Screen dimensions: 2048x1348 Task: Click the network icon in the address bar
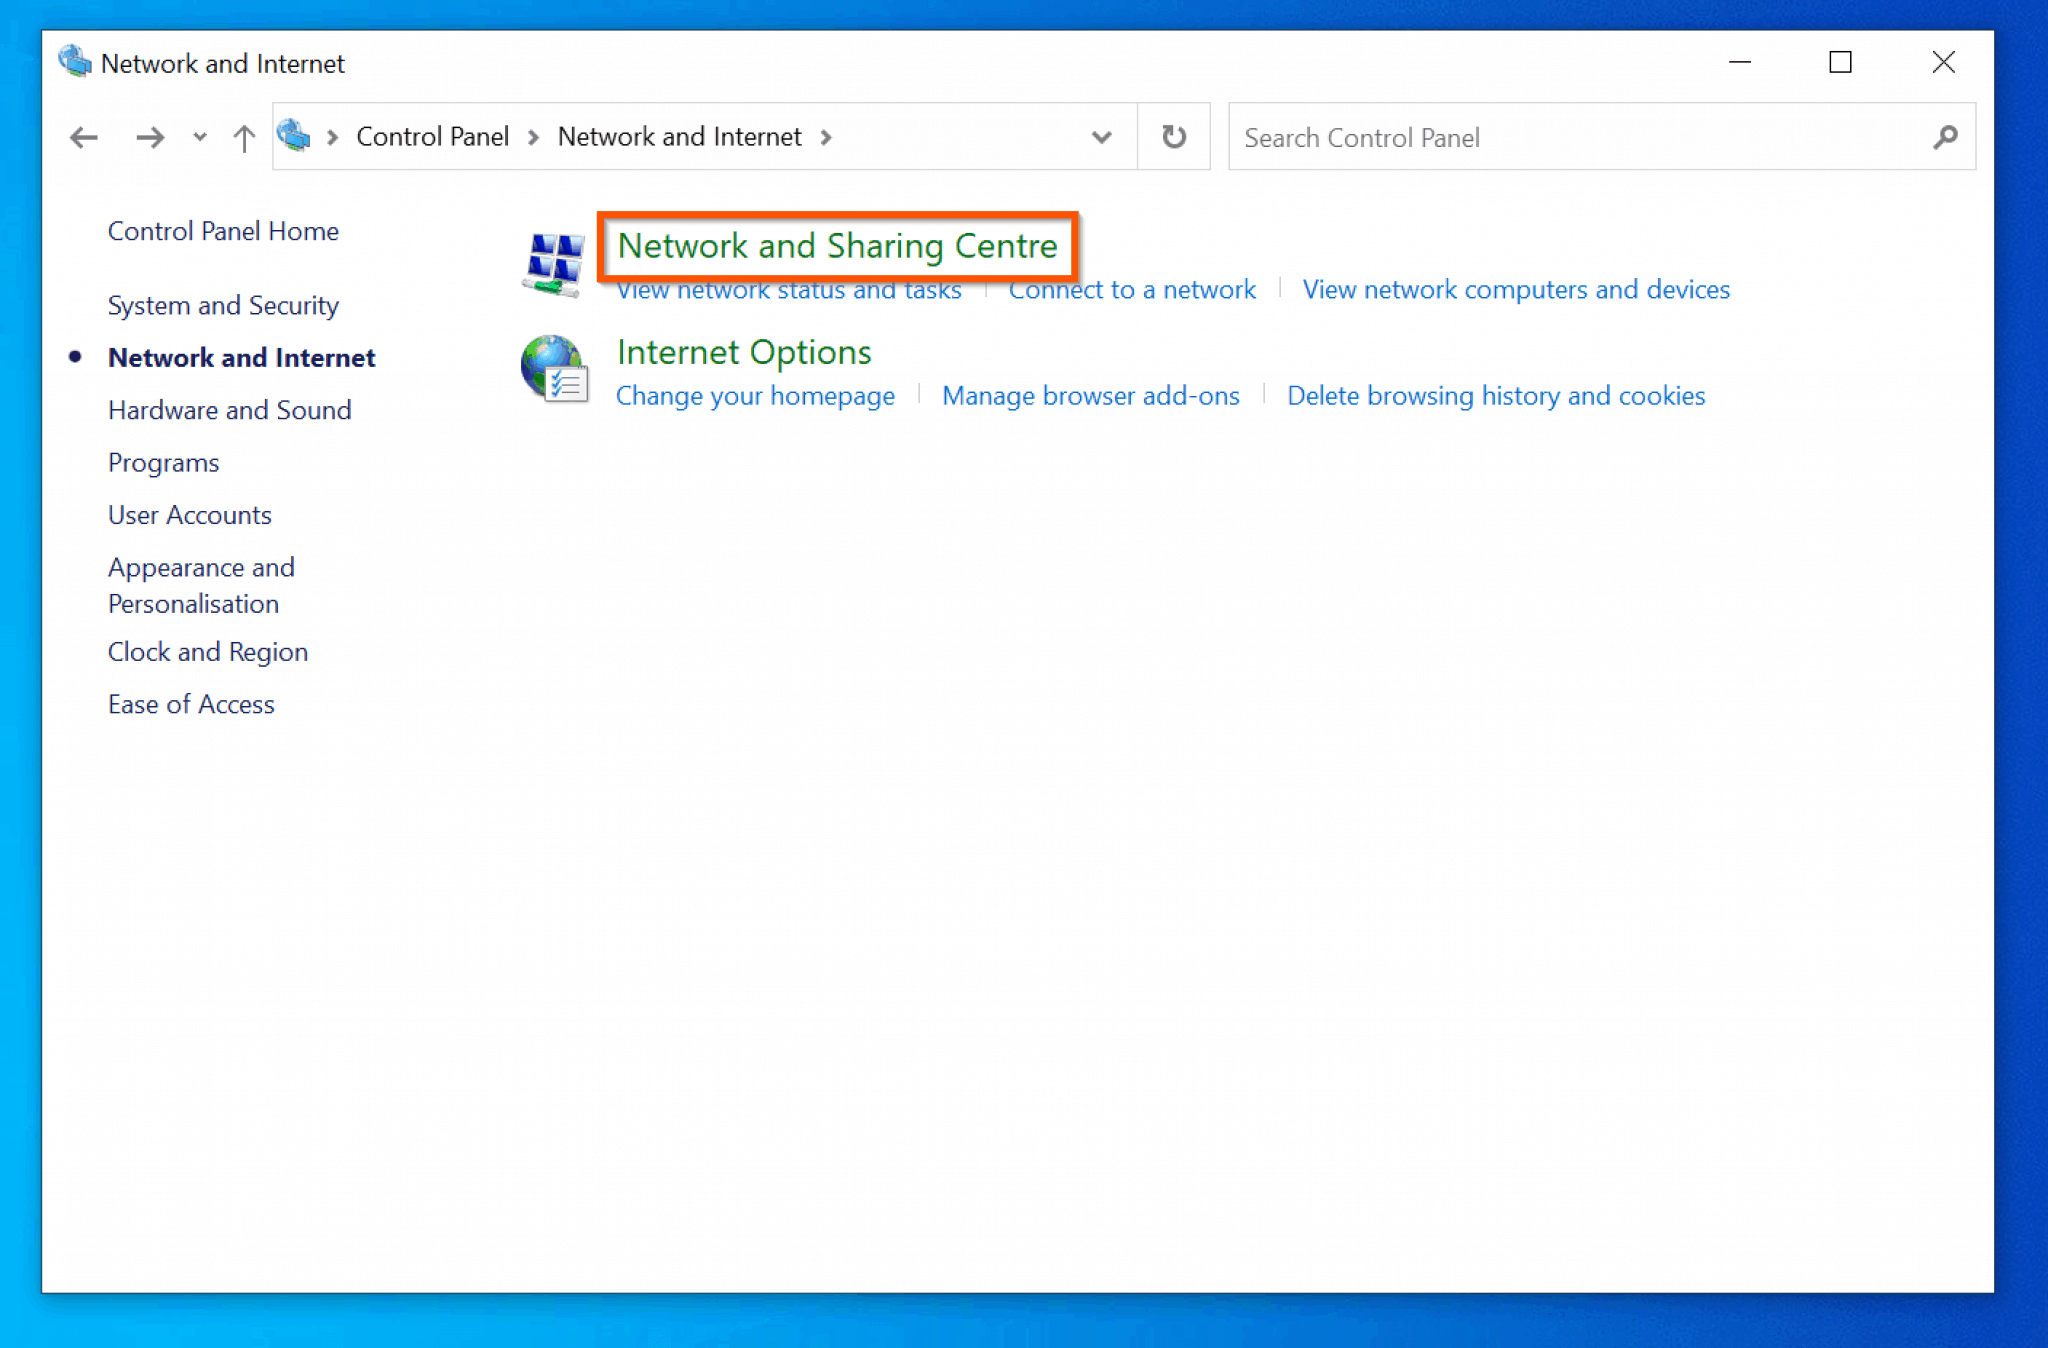[x=295, y=136]
